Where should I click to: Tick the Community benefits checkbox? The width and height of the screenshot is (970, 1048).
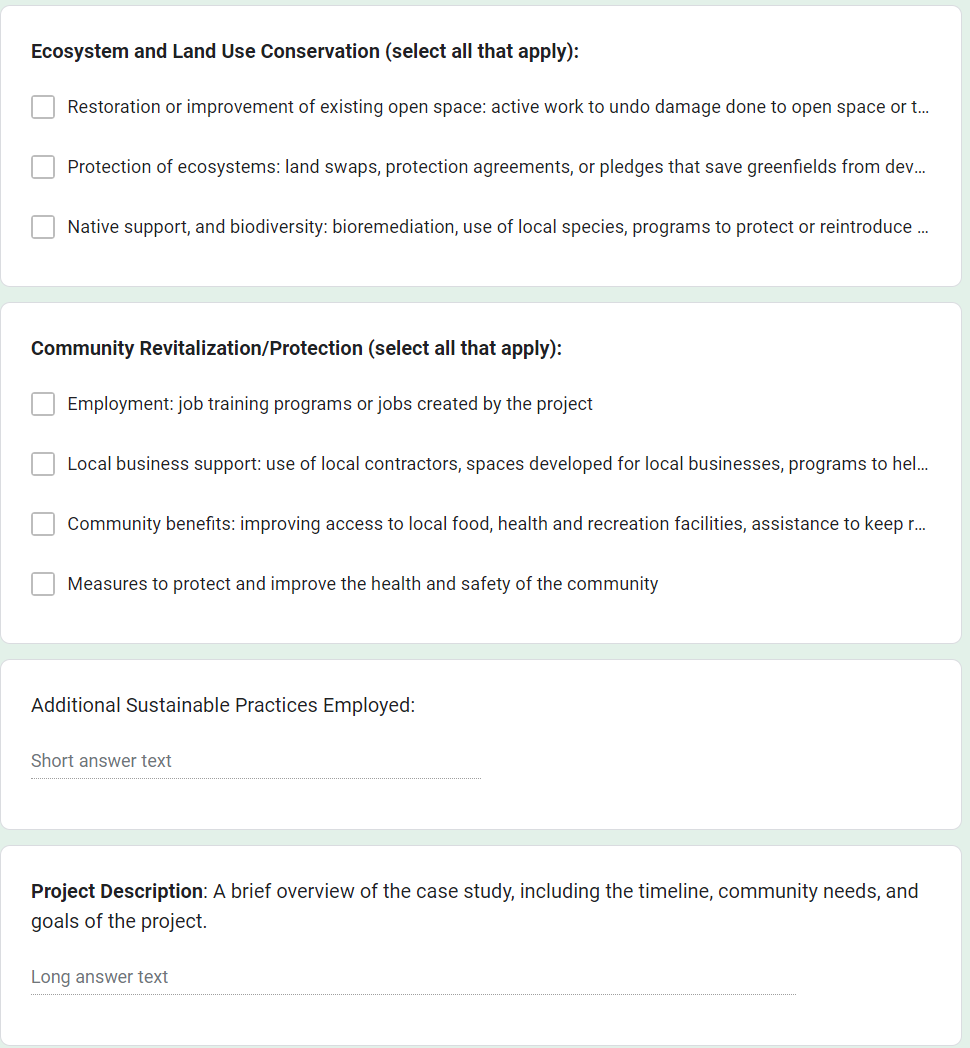[x=43, y=524]
